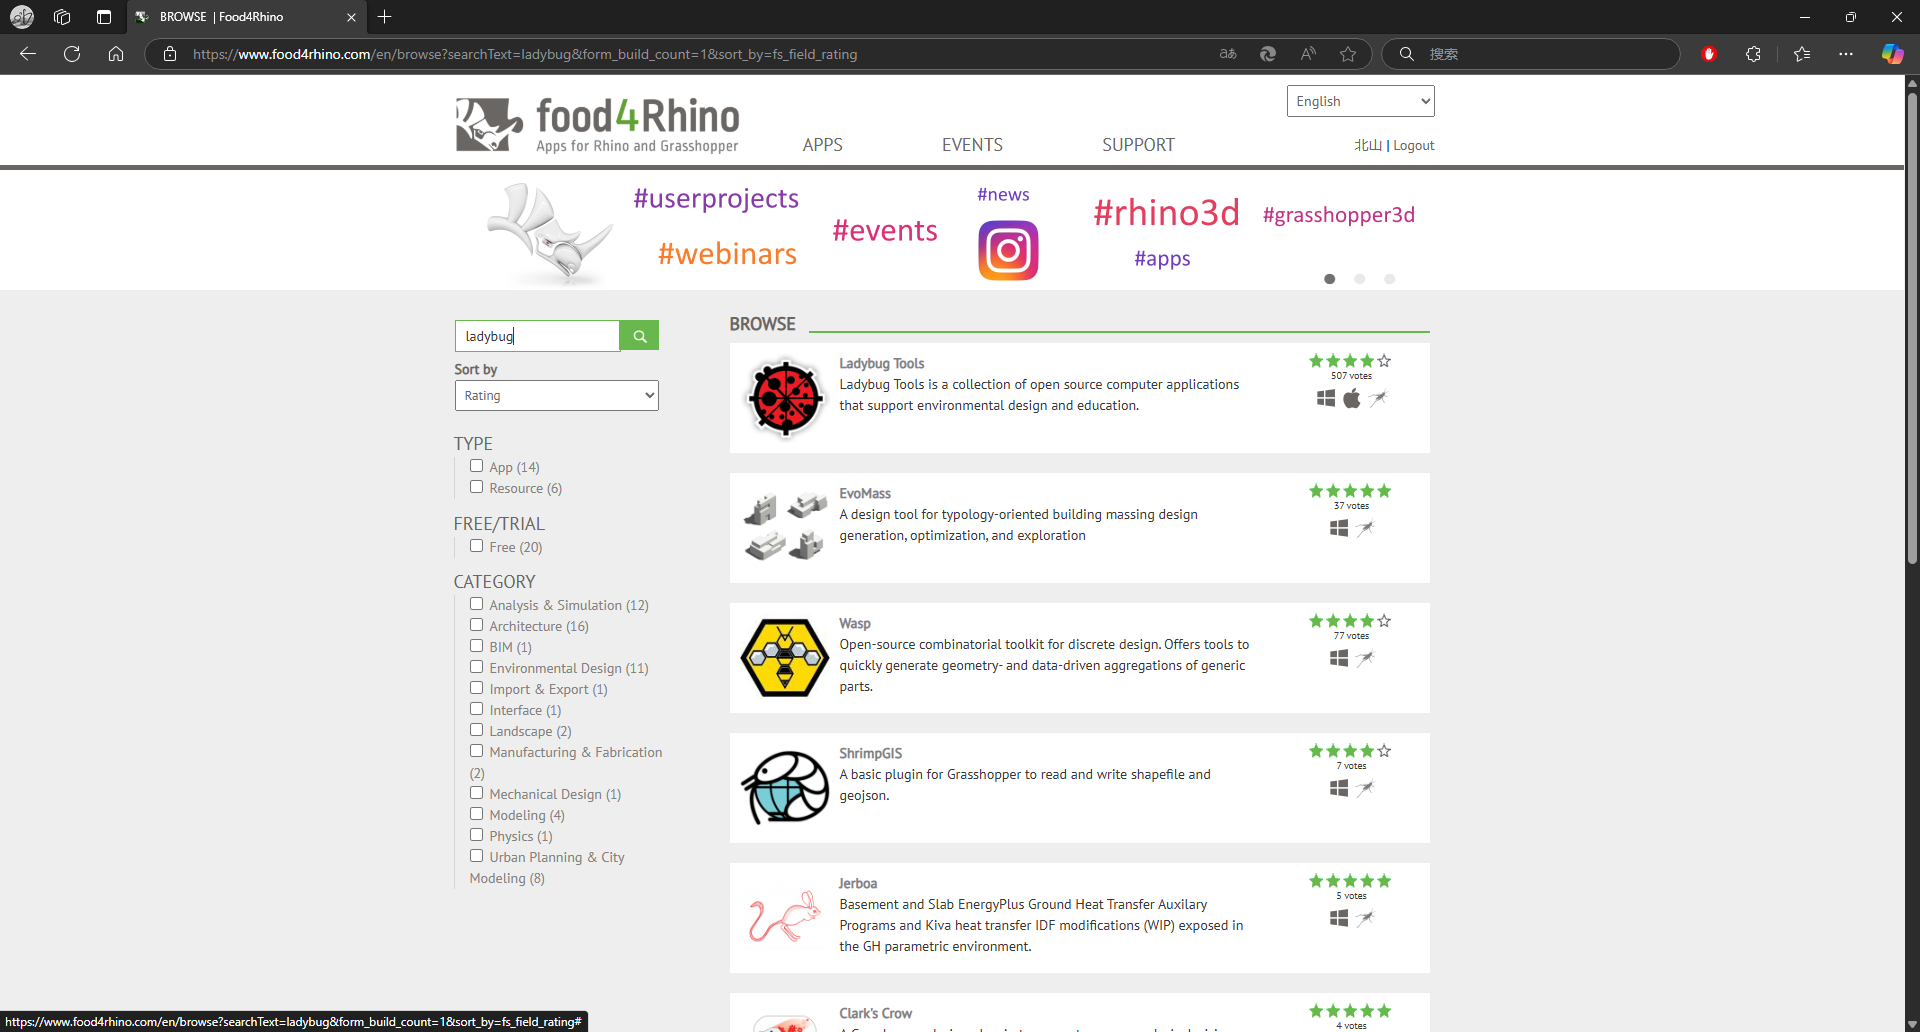Click the Ladybug Tools star rating
The image size is (1920, 1032).
click(1350, 361)
